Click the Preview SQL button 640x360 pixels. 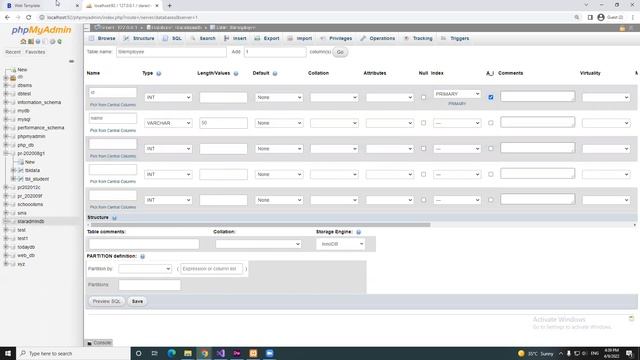pyautogui.click(x=107, y=301)
